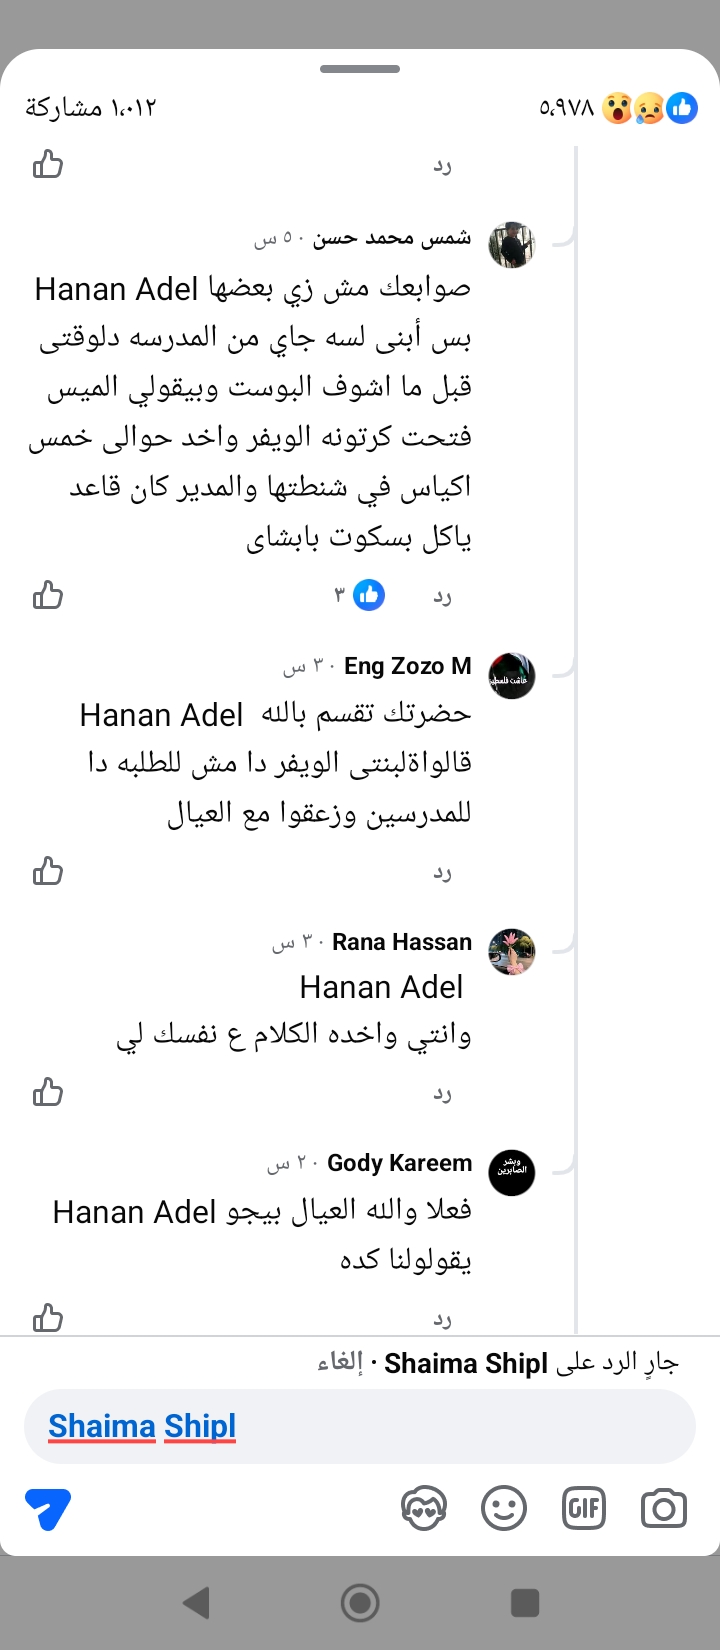Viewport: 720px width, 1650px height.
Task: Like the comment by شمس محمد حسن
Action: (x=48, y=596)
